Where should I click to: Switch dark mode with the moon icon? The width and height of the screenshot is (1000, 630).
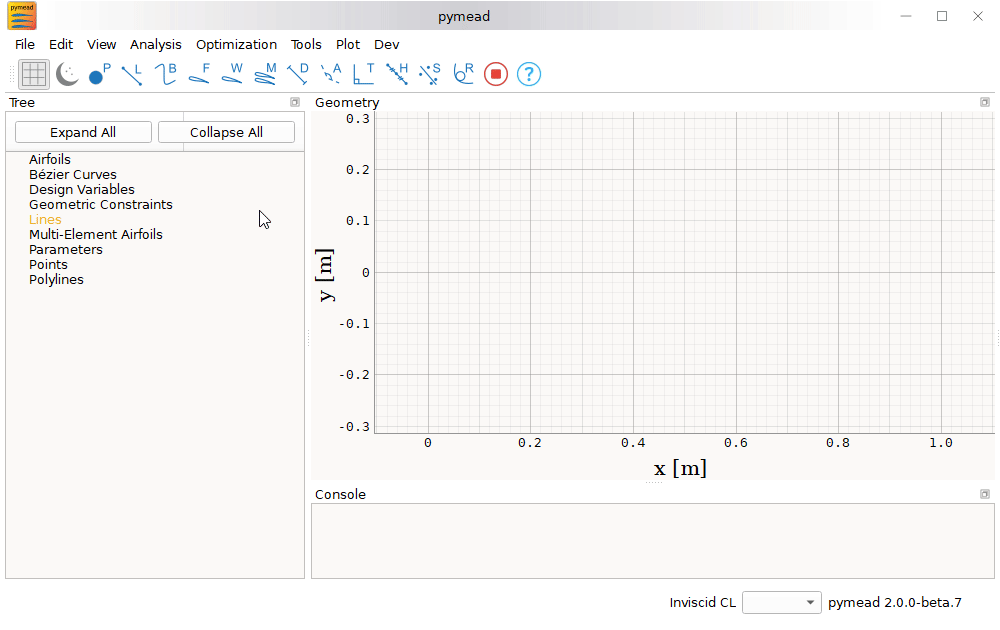pyautogui.click(x=67, y=74)
